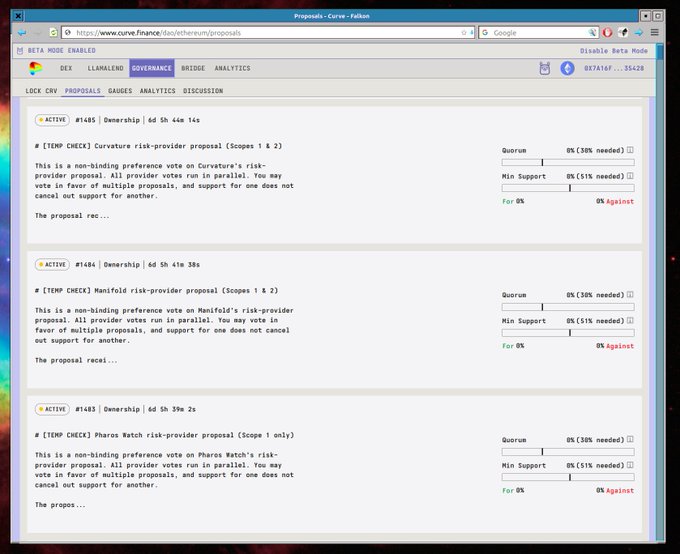
Task: Open proposal #1485 Curvature risk-provider title
Action: pyautogui.click(x=158, y=146)
